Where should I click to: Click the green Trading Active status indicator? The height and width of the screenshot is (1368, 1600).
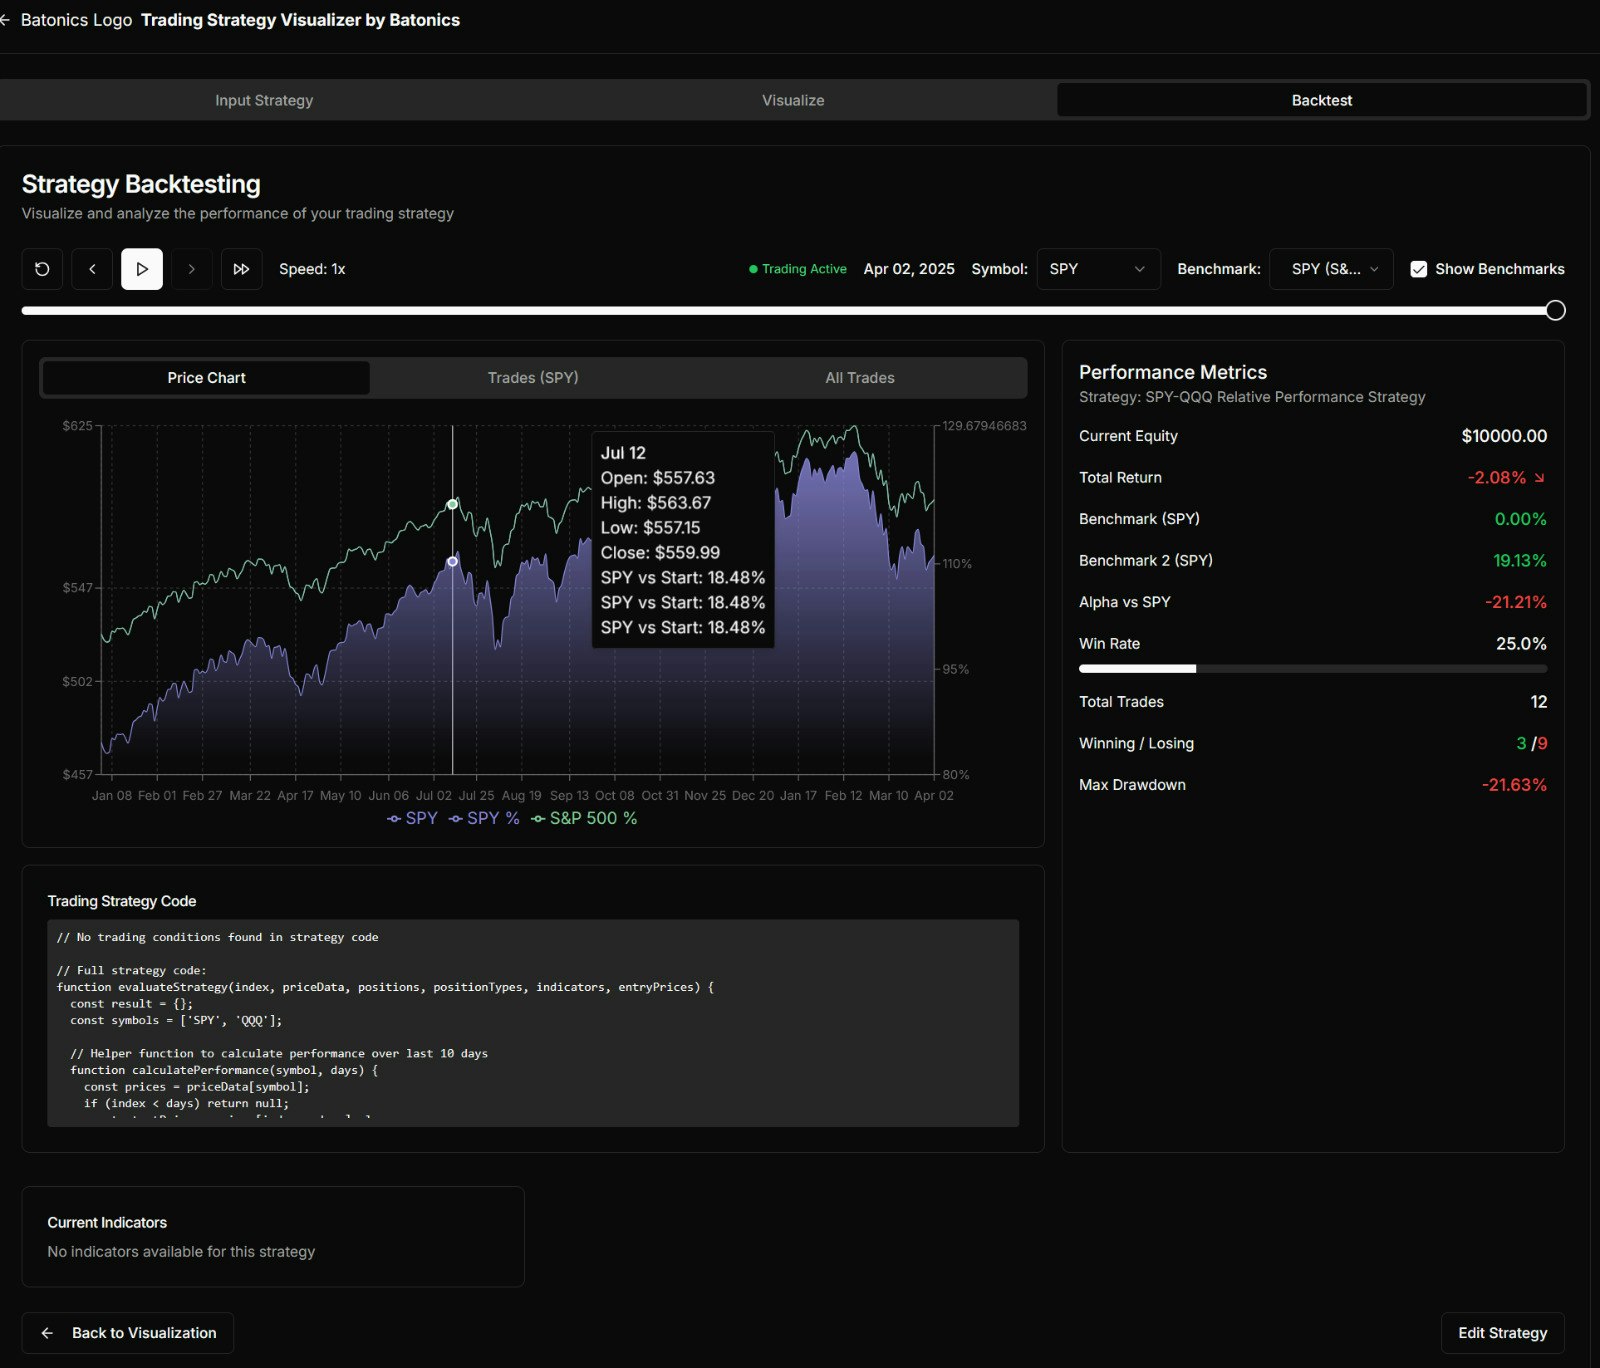pyautogui.click(x=797, y=269)
